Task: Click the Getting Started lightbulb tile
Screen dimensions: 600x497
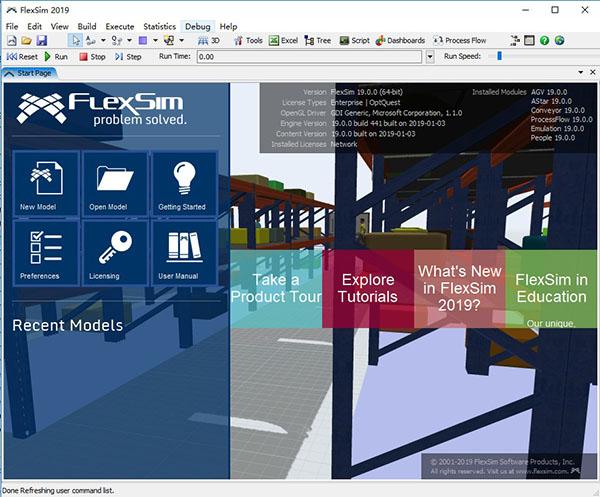Action: 183,183
